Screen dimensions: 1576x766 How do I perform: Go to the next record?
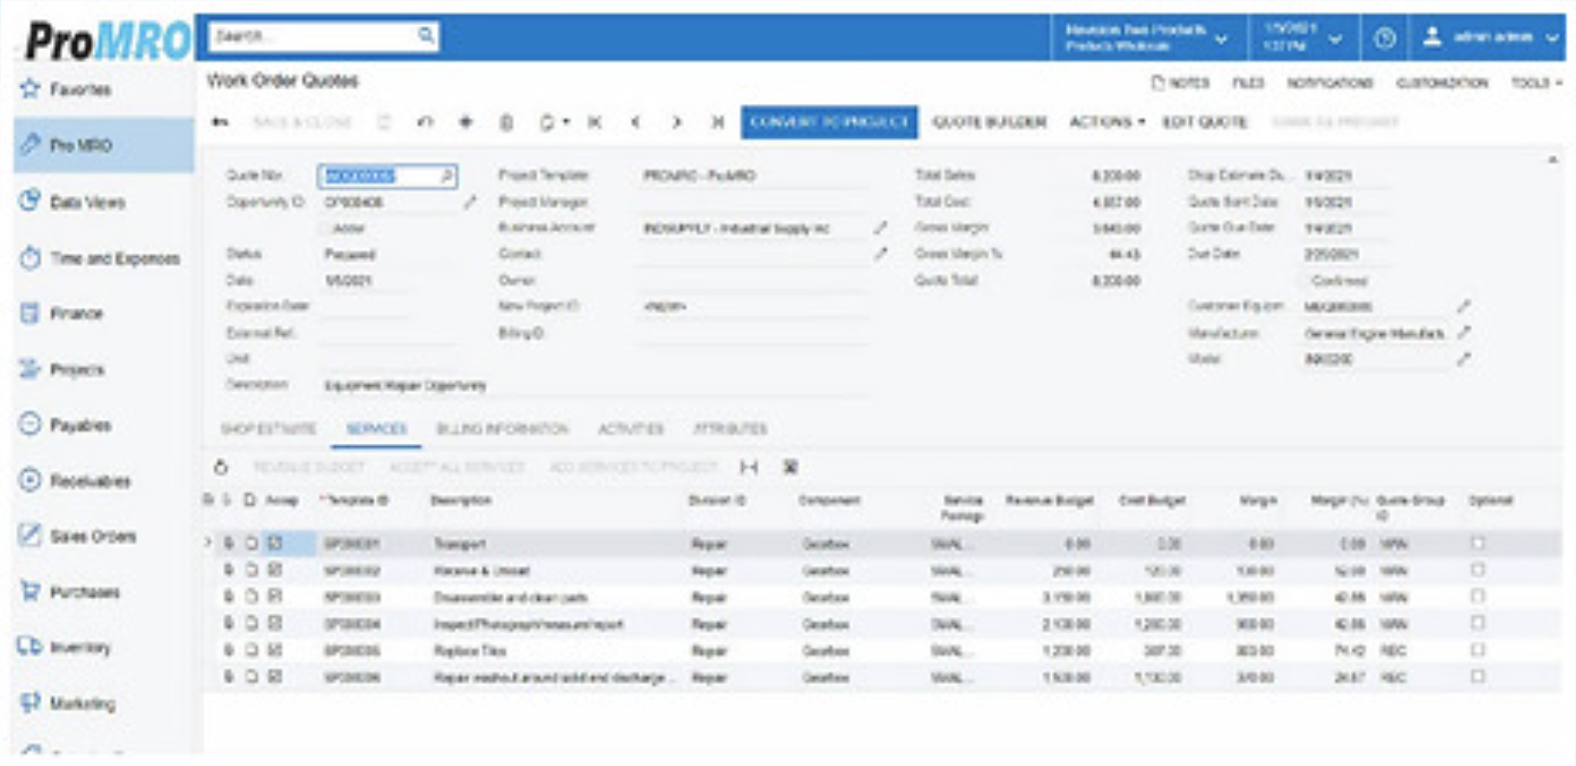tap(677, 122)
